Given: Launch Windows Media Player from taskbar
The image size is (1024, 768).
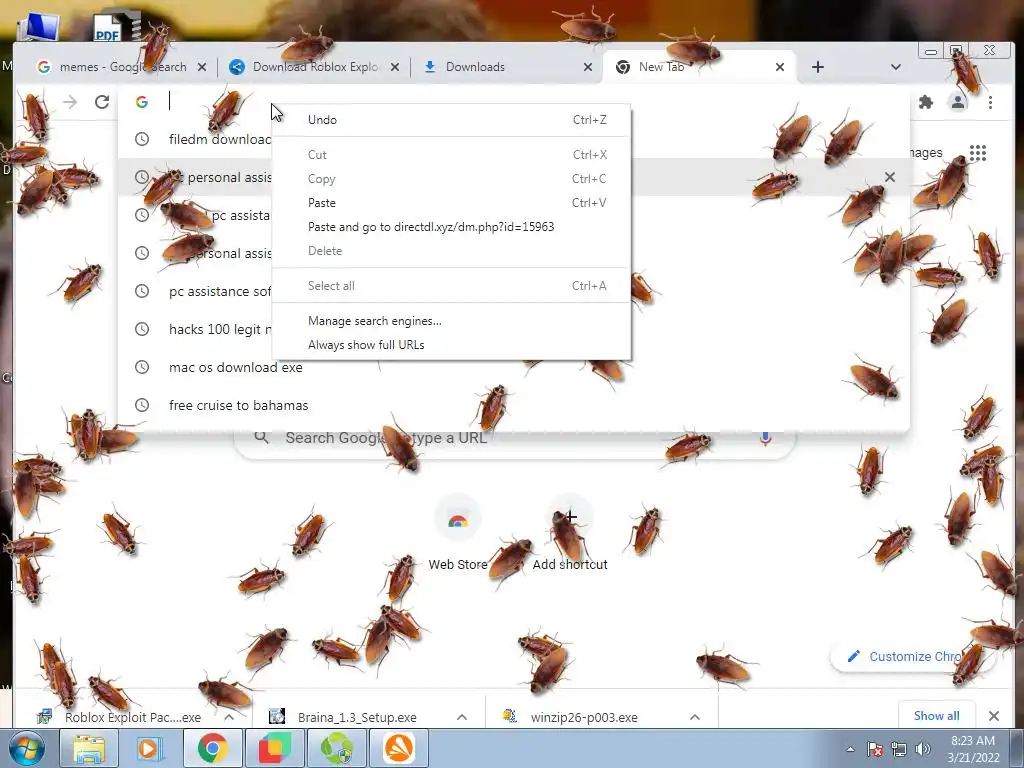Looking at the screenshot, I should coord(150,748).
